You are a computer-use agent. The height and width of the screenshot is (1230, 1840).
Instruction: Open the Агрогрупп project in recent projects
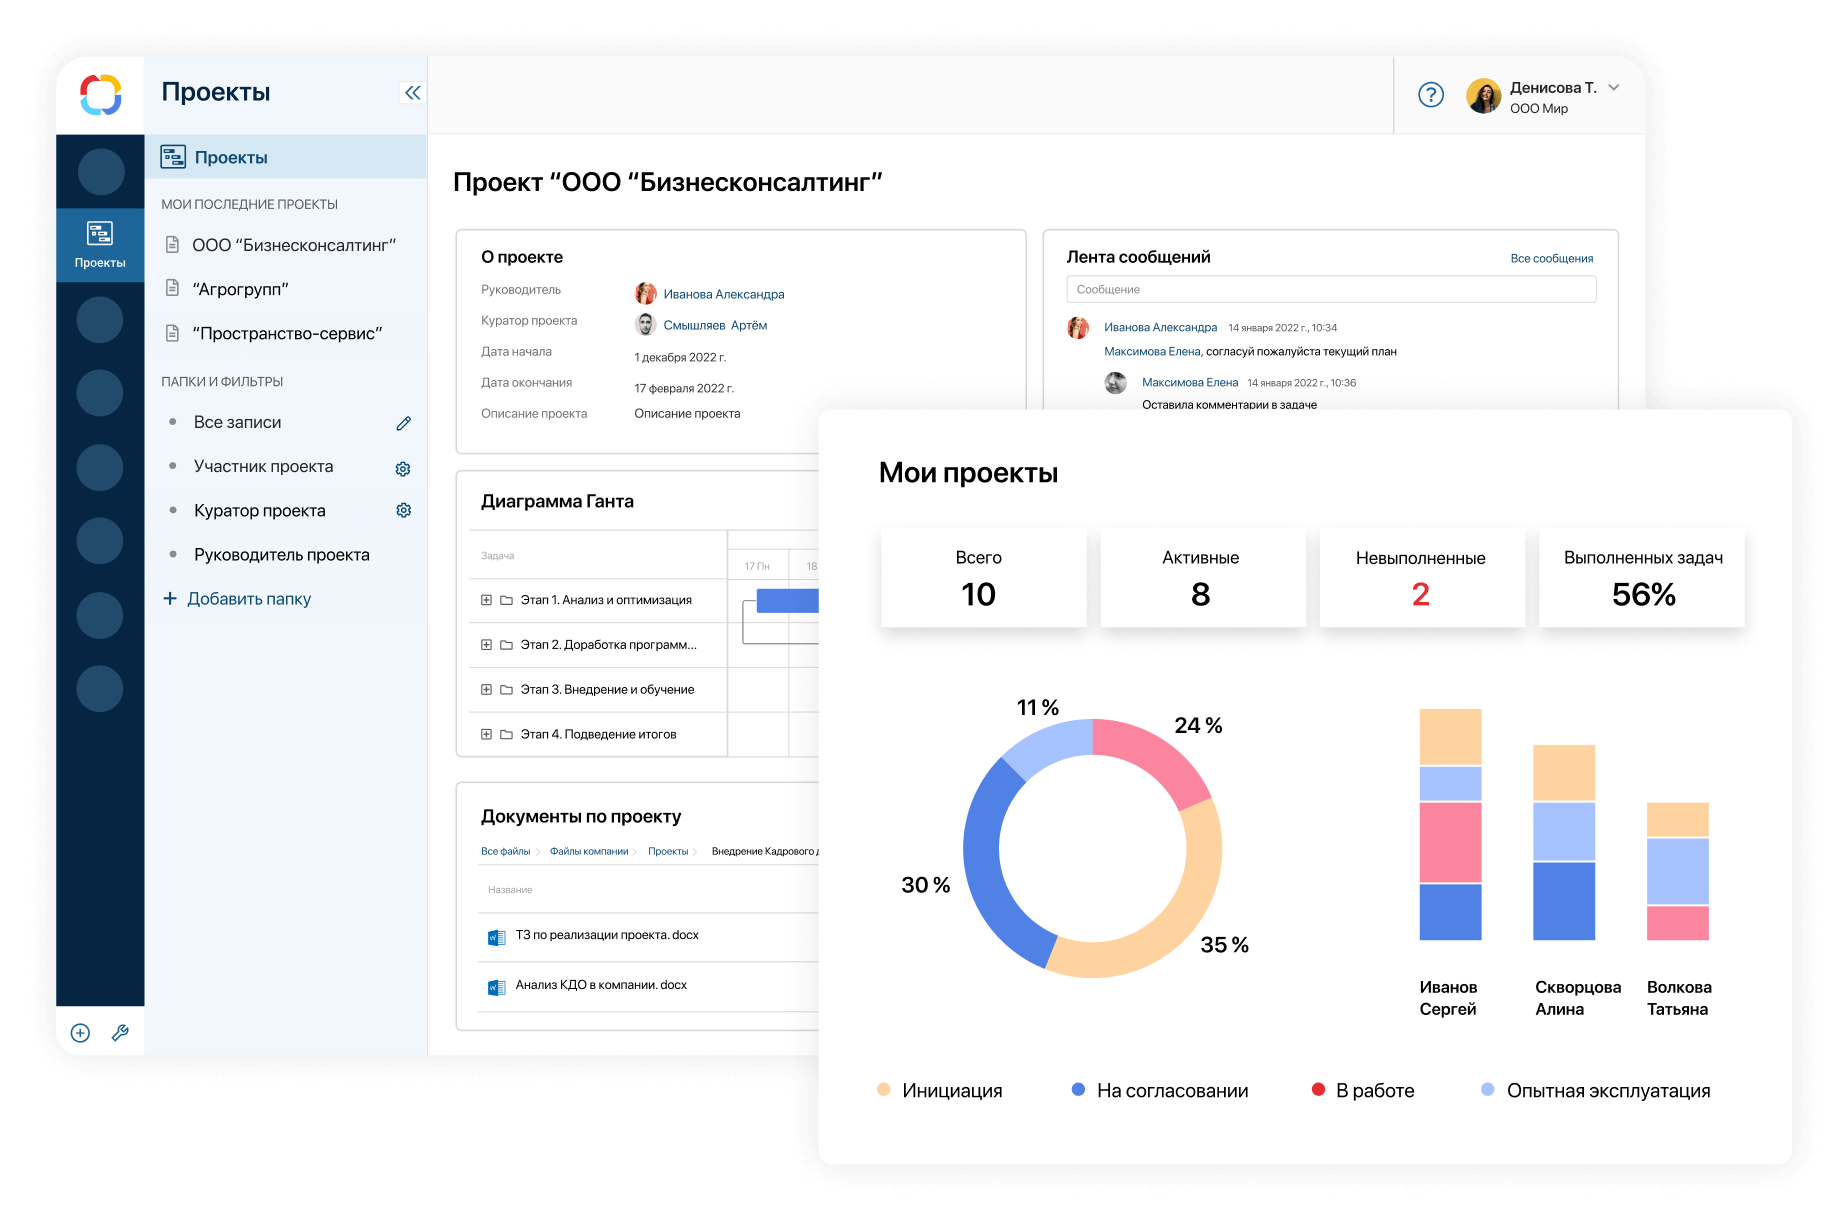point(240,289)
